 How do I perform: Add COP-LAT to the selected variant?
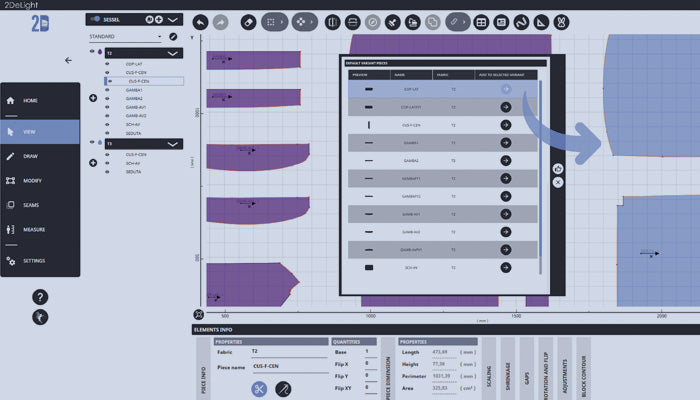pyautogui.click(x=506, y=89)
